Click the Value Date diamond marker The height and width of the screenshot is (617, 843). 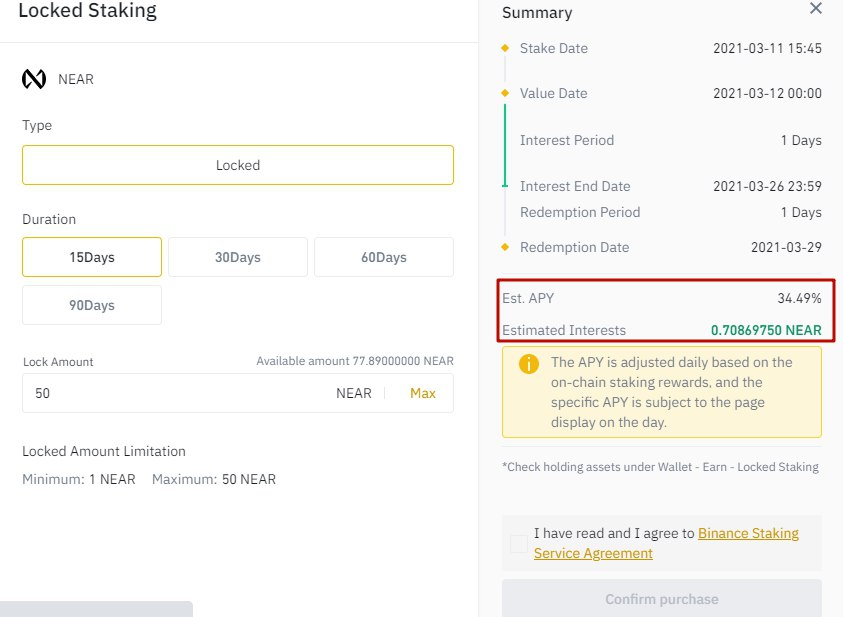pyautogui.click(x=505, y=93)
